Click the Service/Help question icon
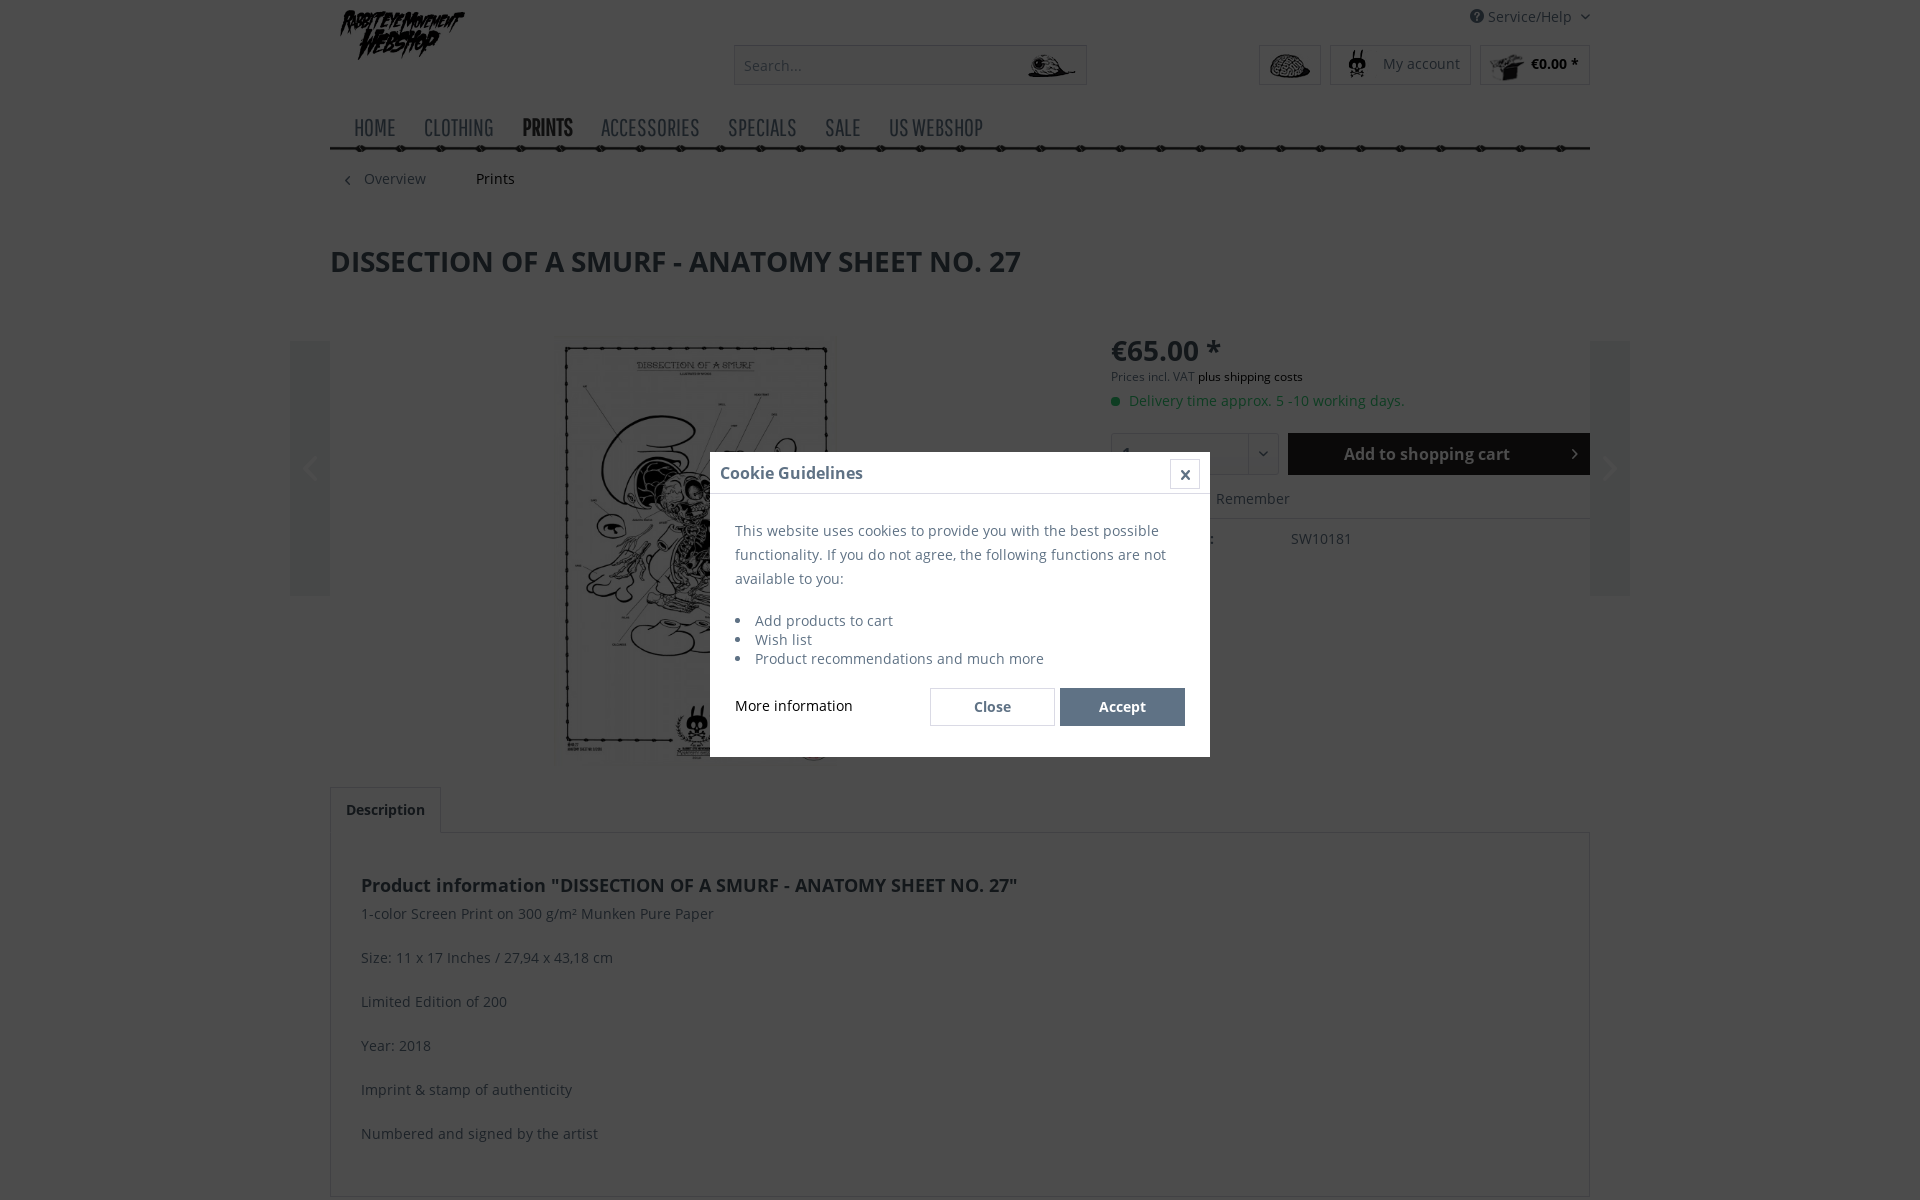The image size is (1920, 1200). [1476, 16]
